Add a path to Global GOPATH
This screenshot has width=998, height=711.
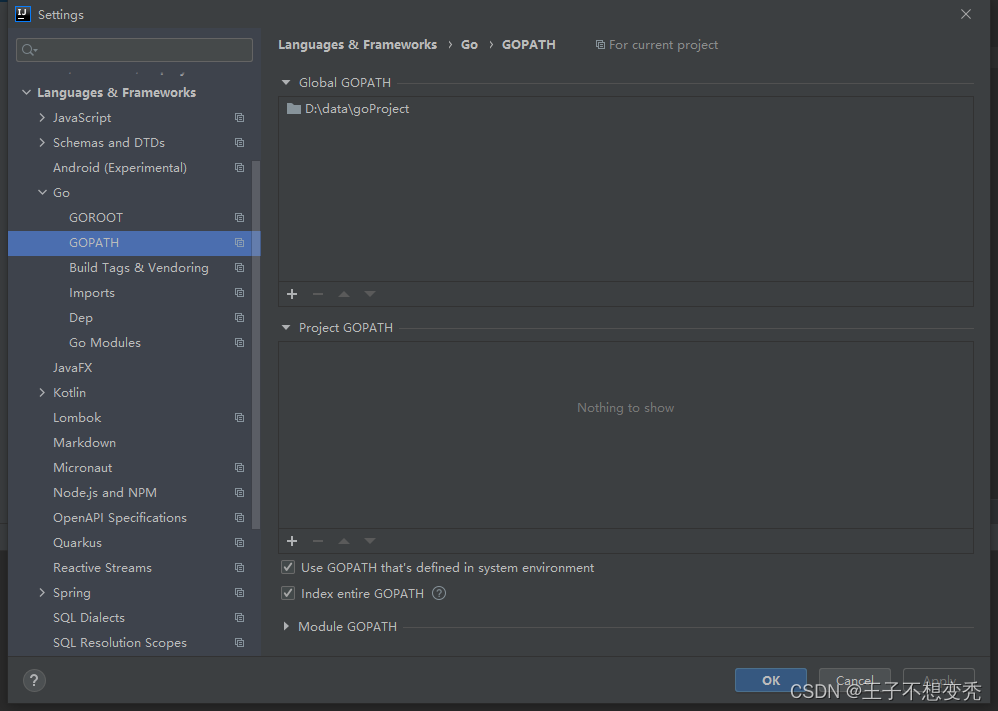292,294
